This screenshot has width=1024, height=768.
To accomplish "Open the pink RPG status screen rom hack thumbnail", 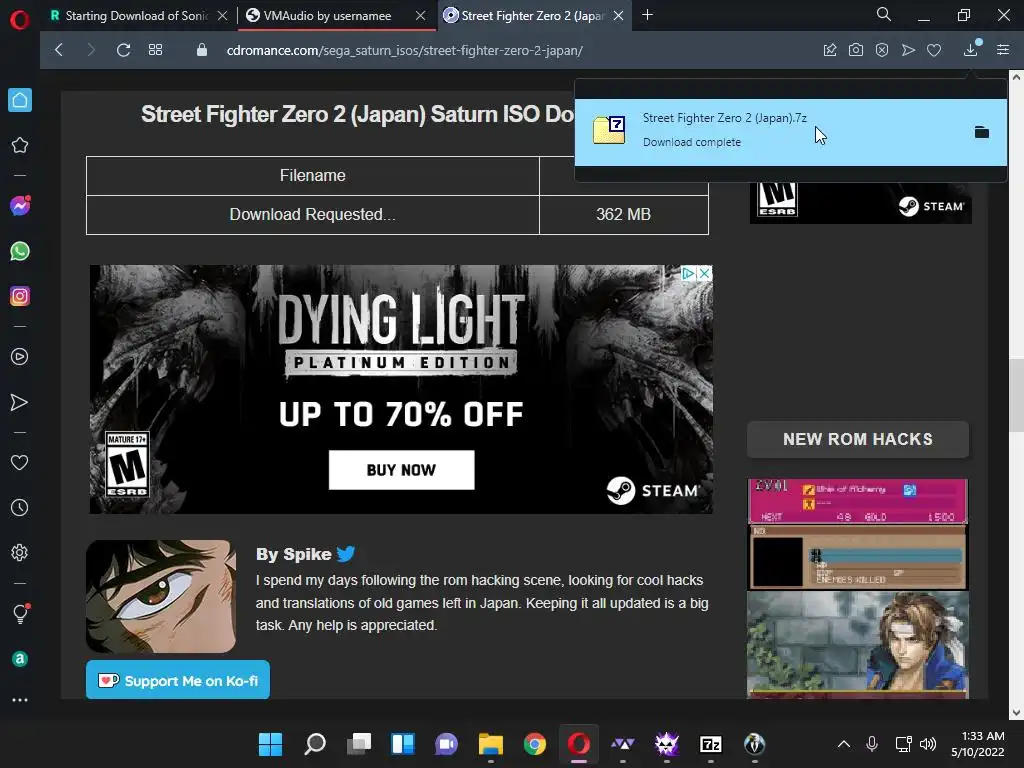I will (x=857, y=534).
